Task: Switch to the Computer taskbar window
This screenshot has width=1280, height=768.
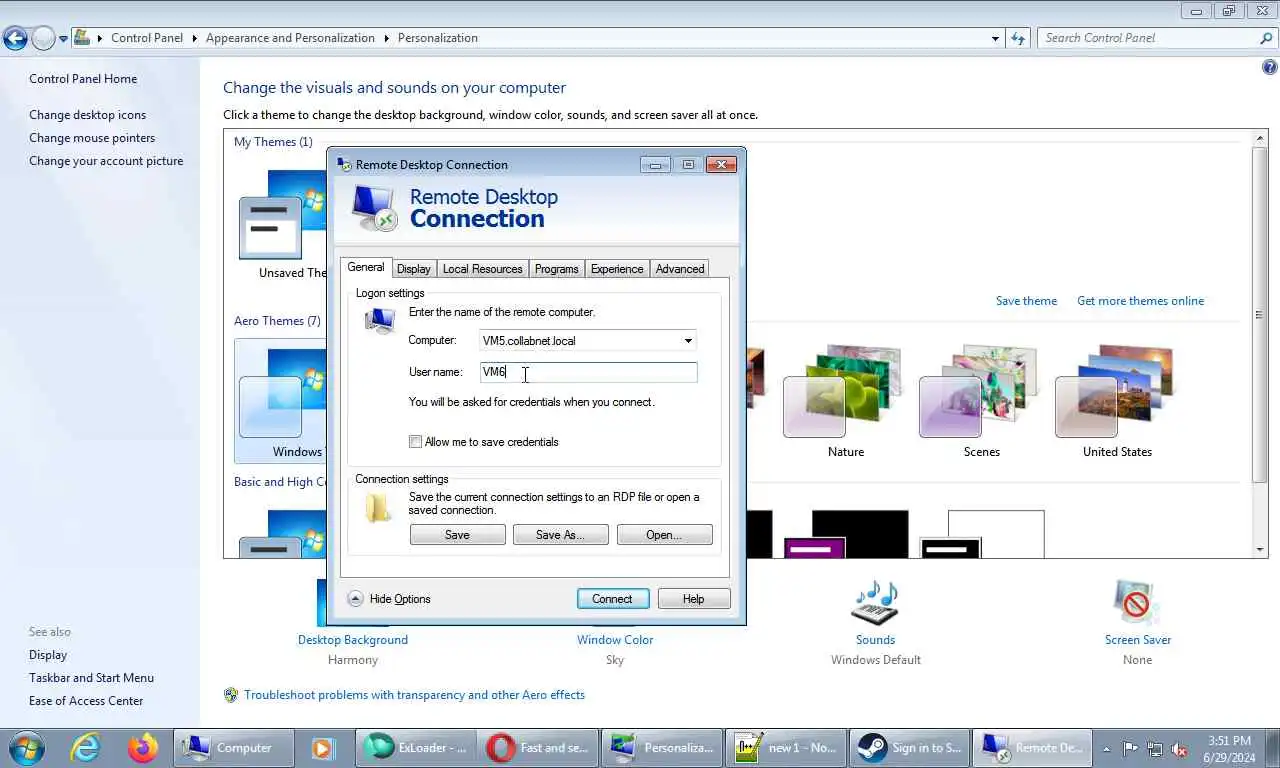Action: tap(233, 747)
